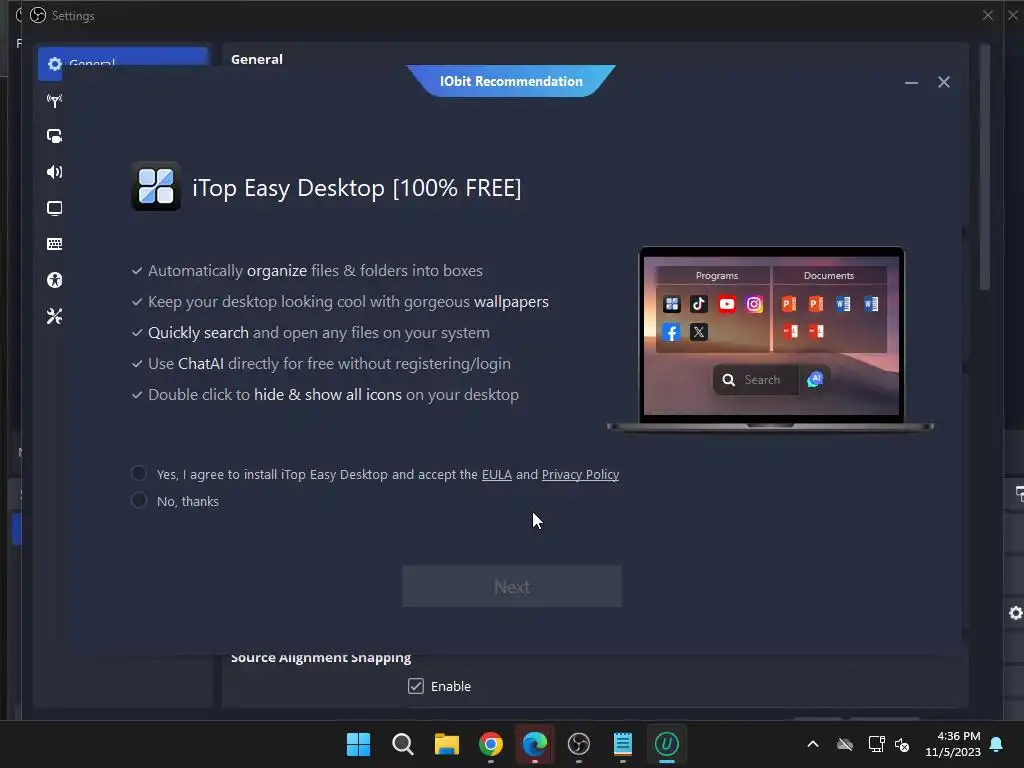1024x768 pixels.
Task: Open the Audio settings speaker icon
Action: (55, 172)
